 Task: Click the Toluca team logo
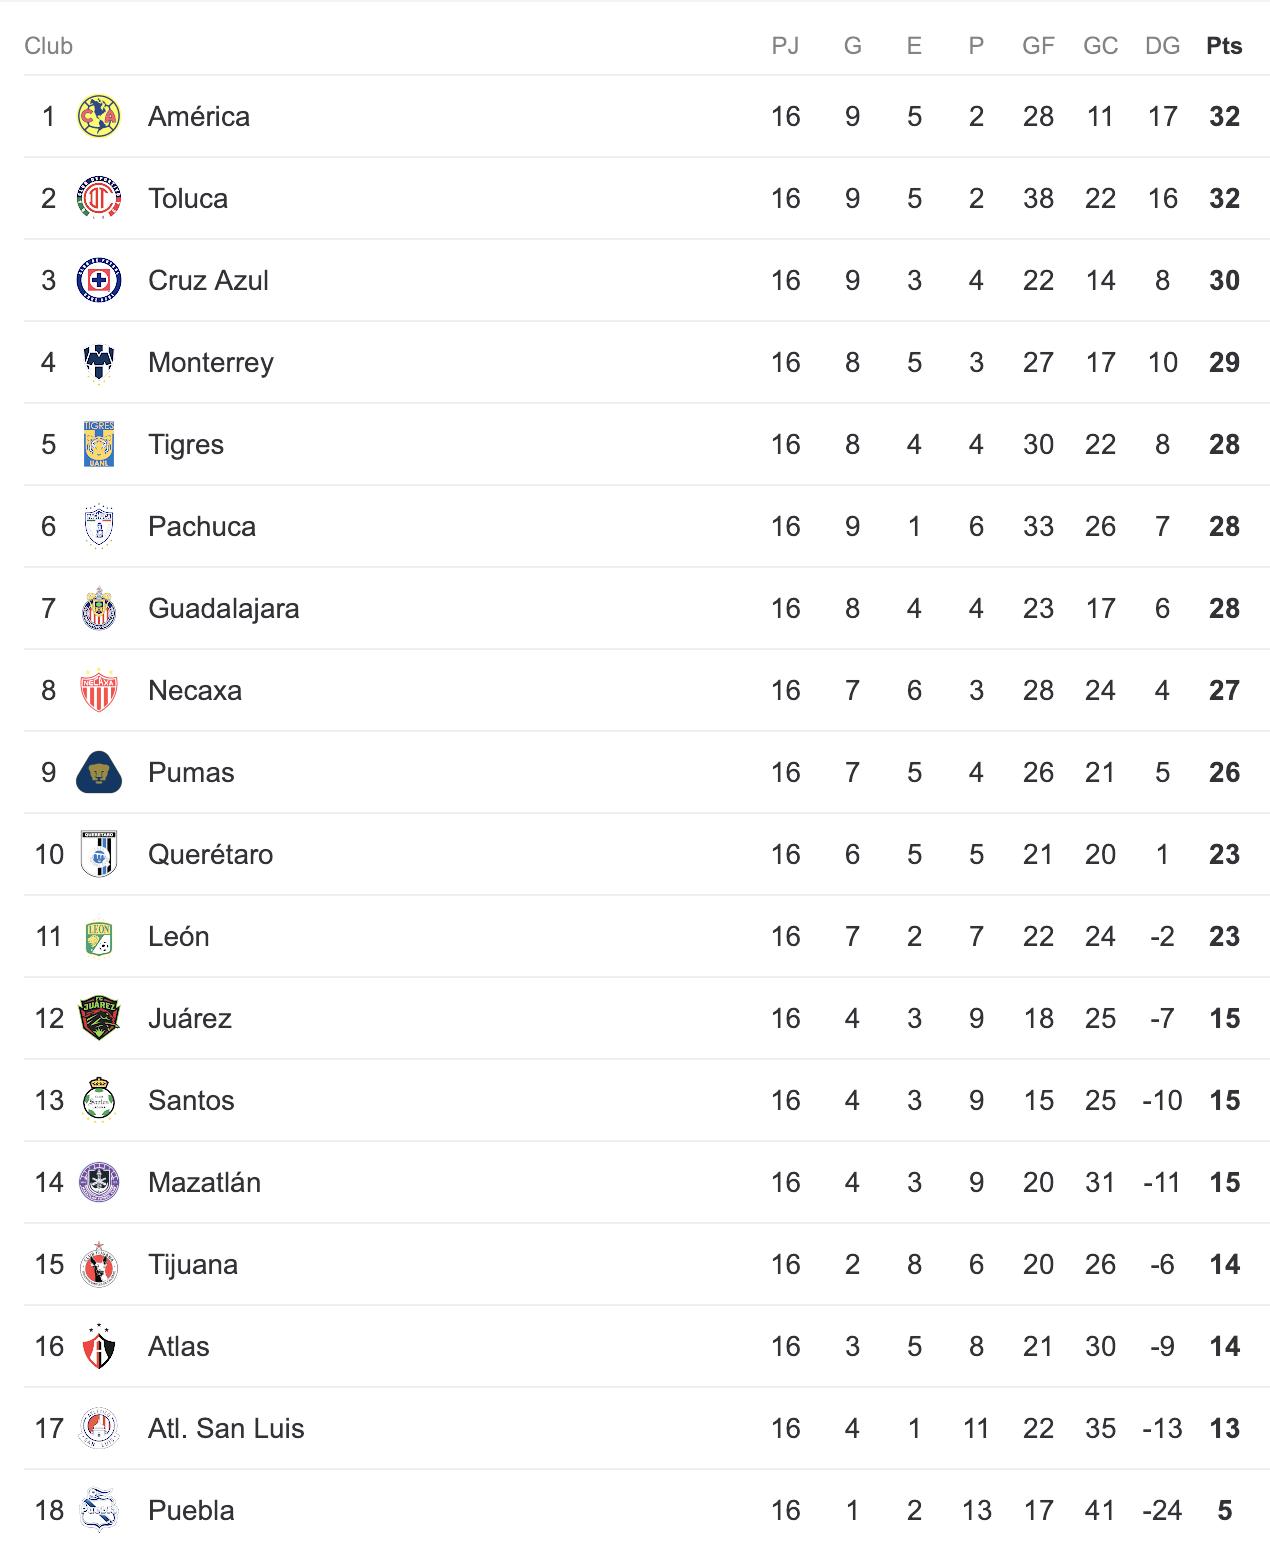point(98,198)
